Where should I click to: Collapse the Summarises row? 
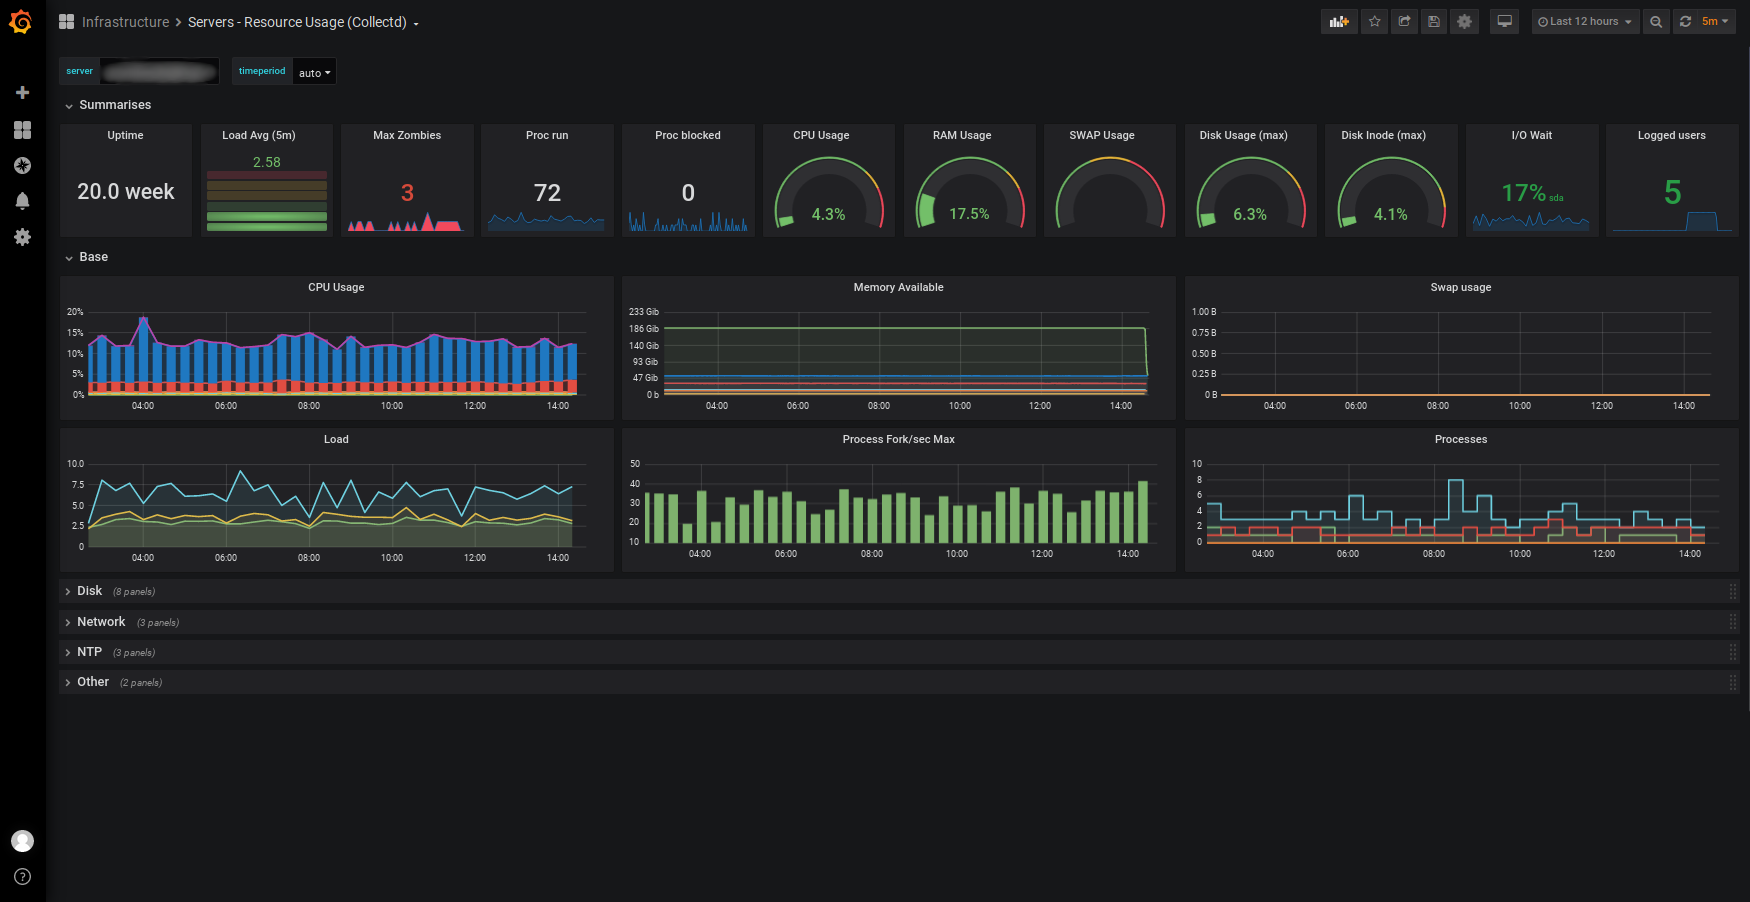[x=114, y=105]
